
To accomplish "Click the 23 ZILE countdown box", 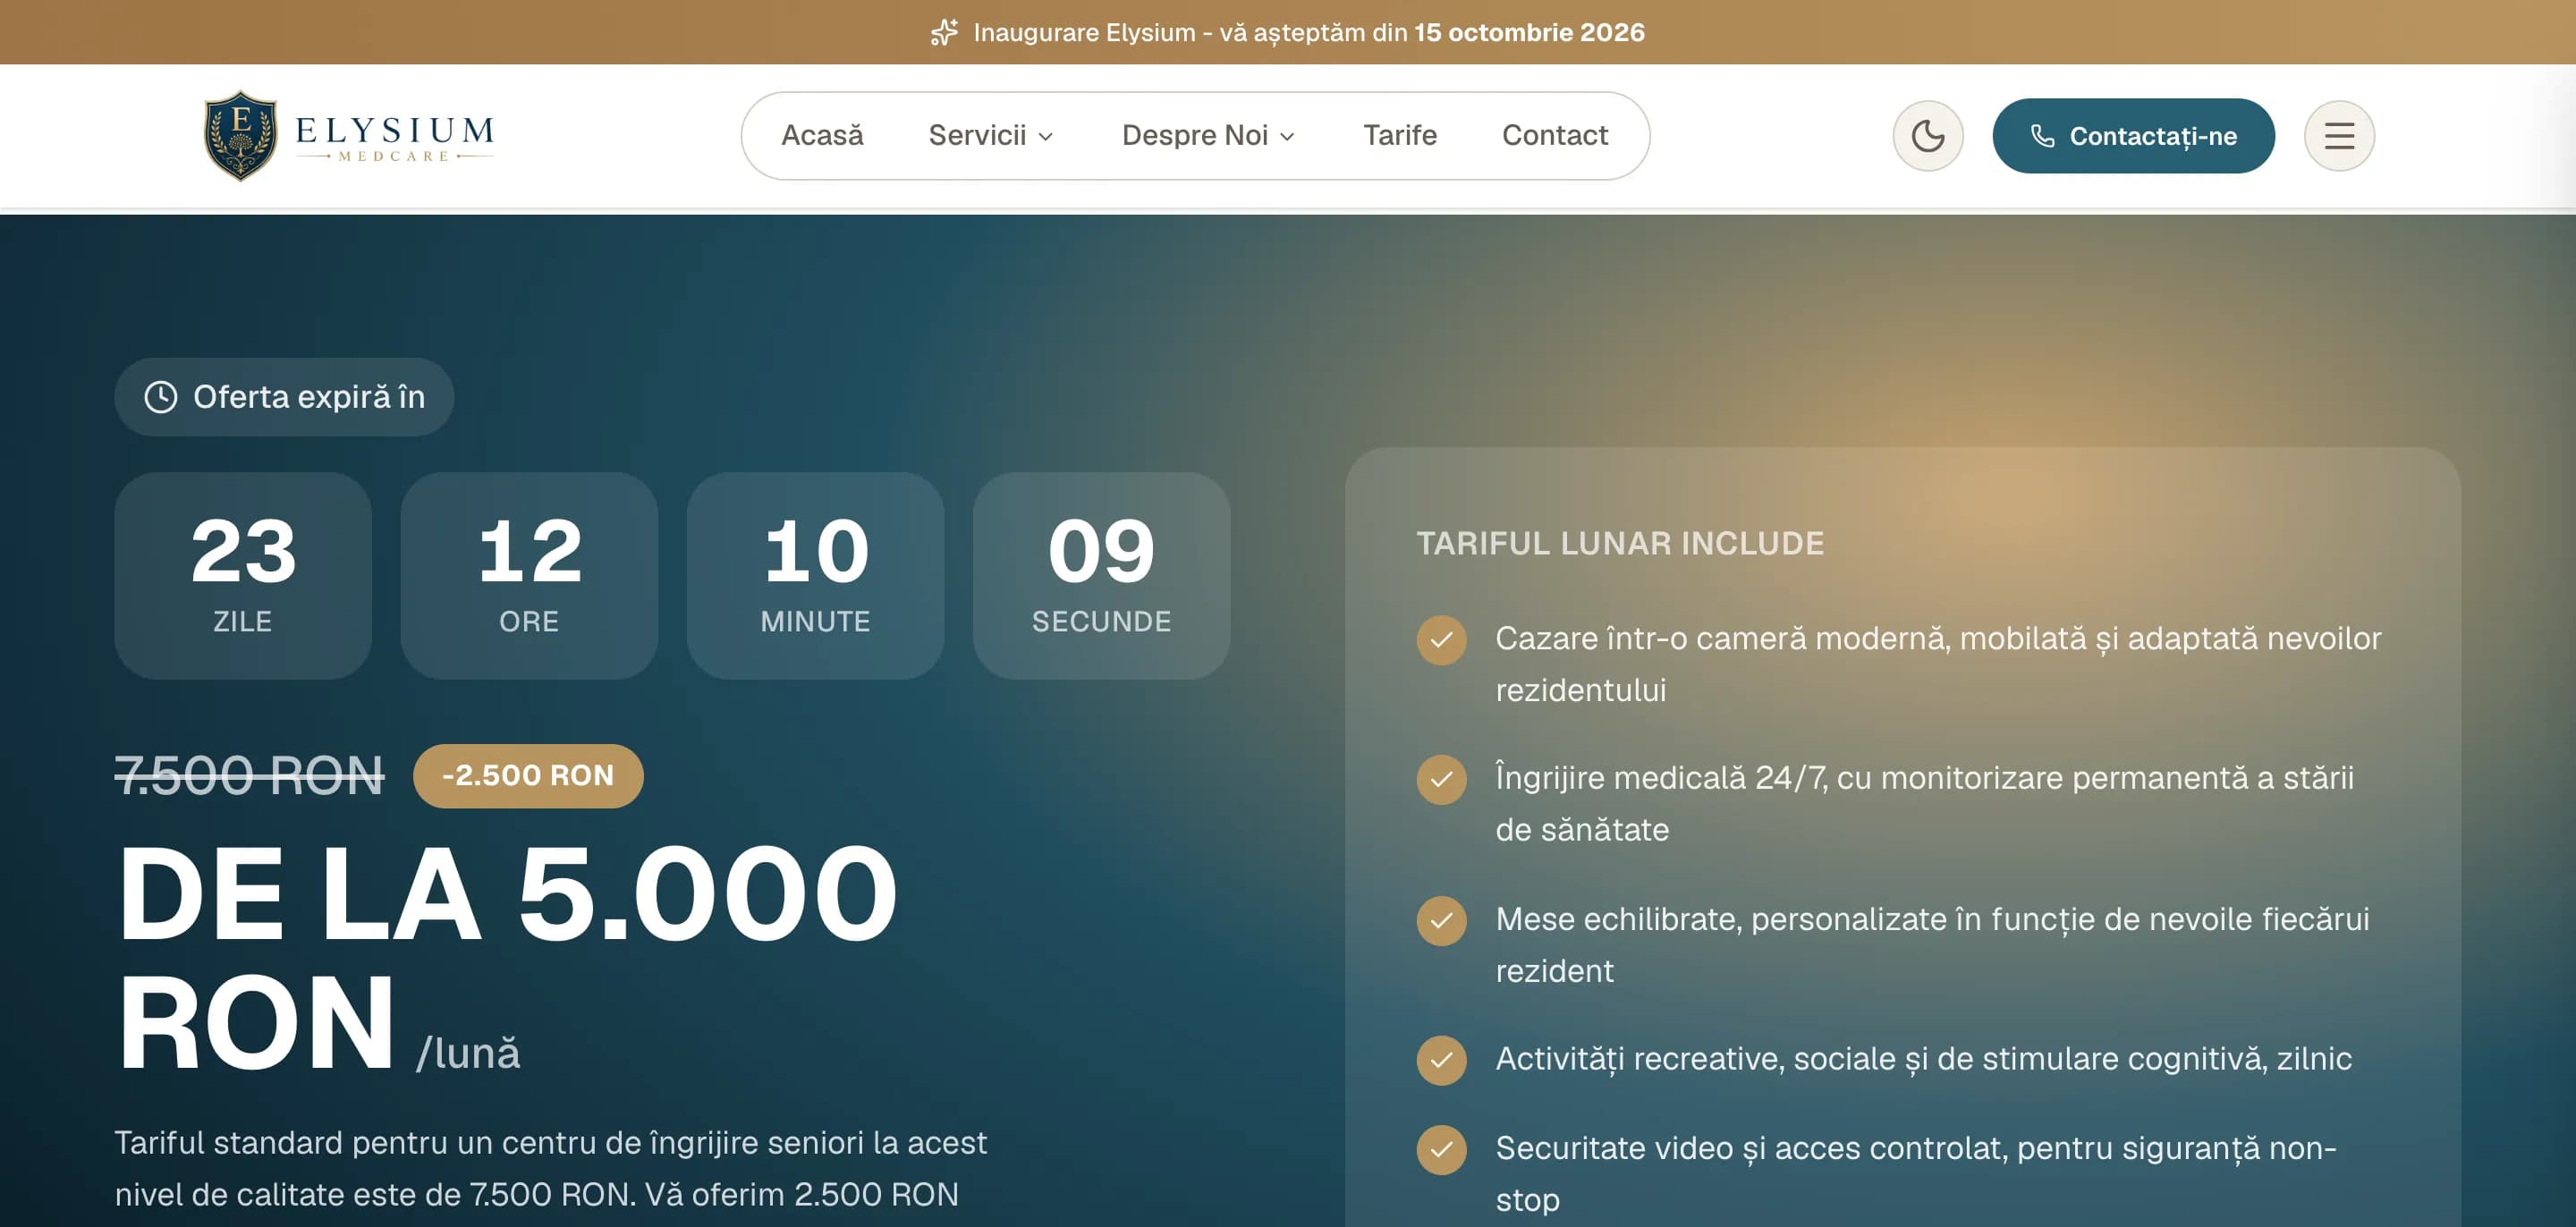I will click(x=243, y=576).
